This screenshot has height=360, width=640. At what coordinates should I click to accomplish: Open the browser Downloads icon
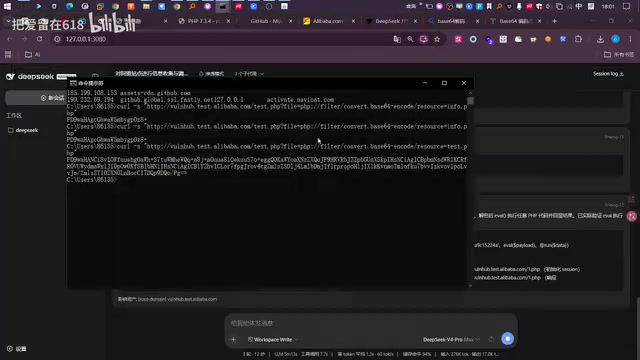pyautogui.click(x=600, y=39)
